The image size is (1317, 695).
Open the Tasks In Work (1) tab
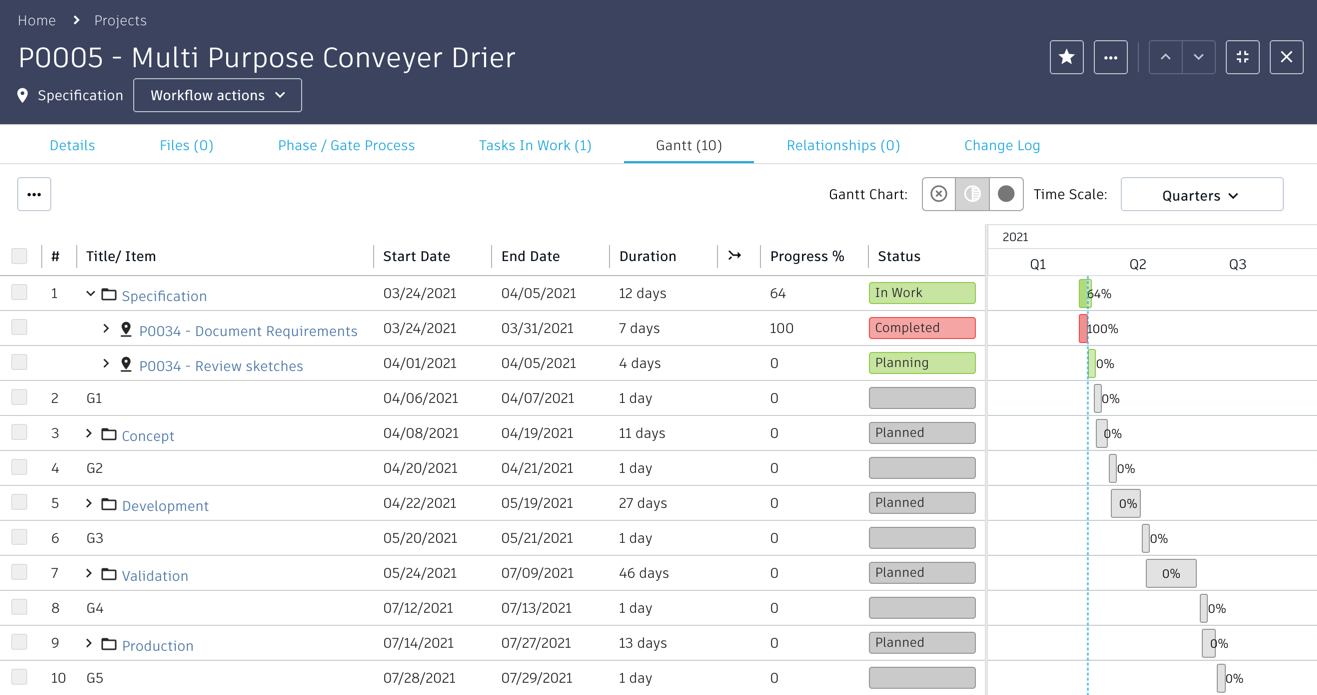pos(535,145)
